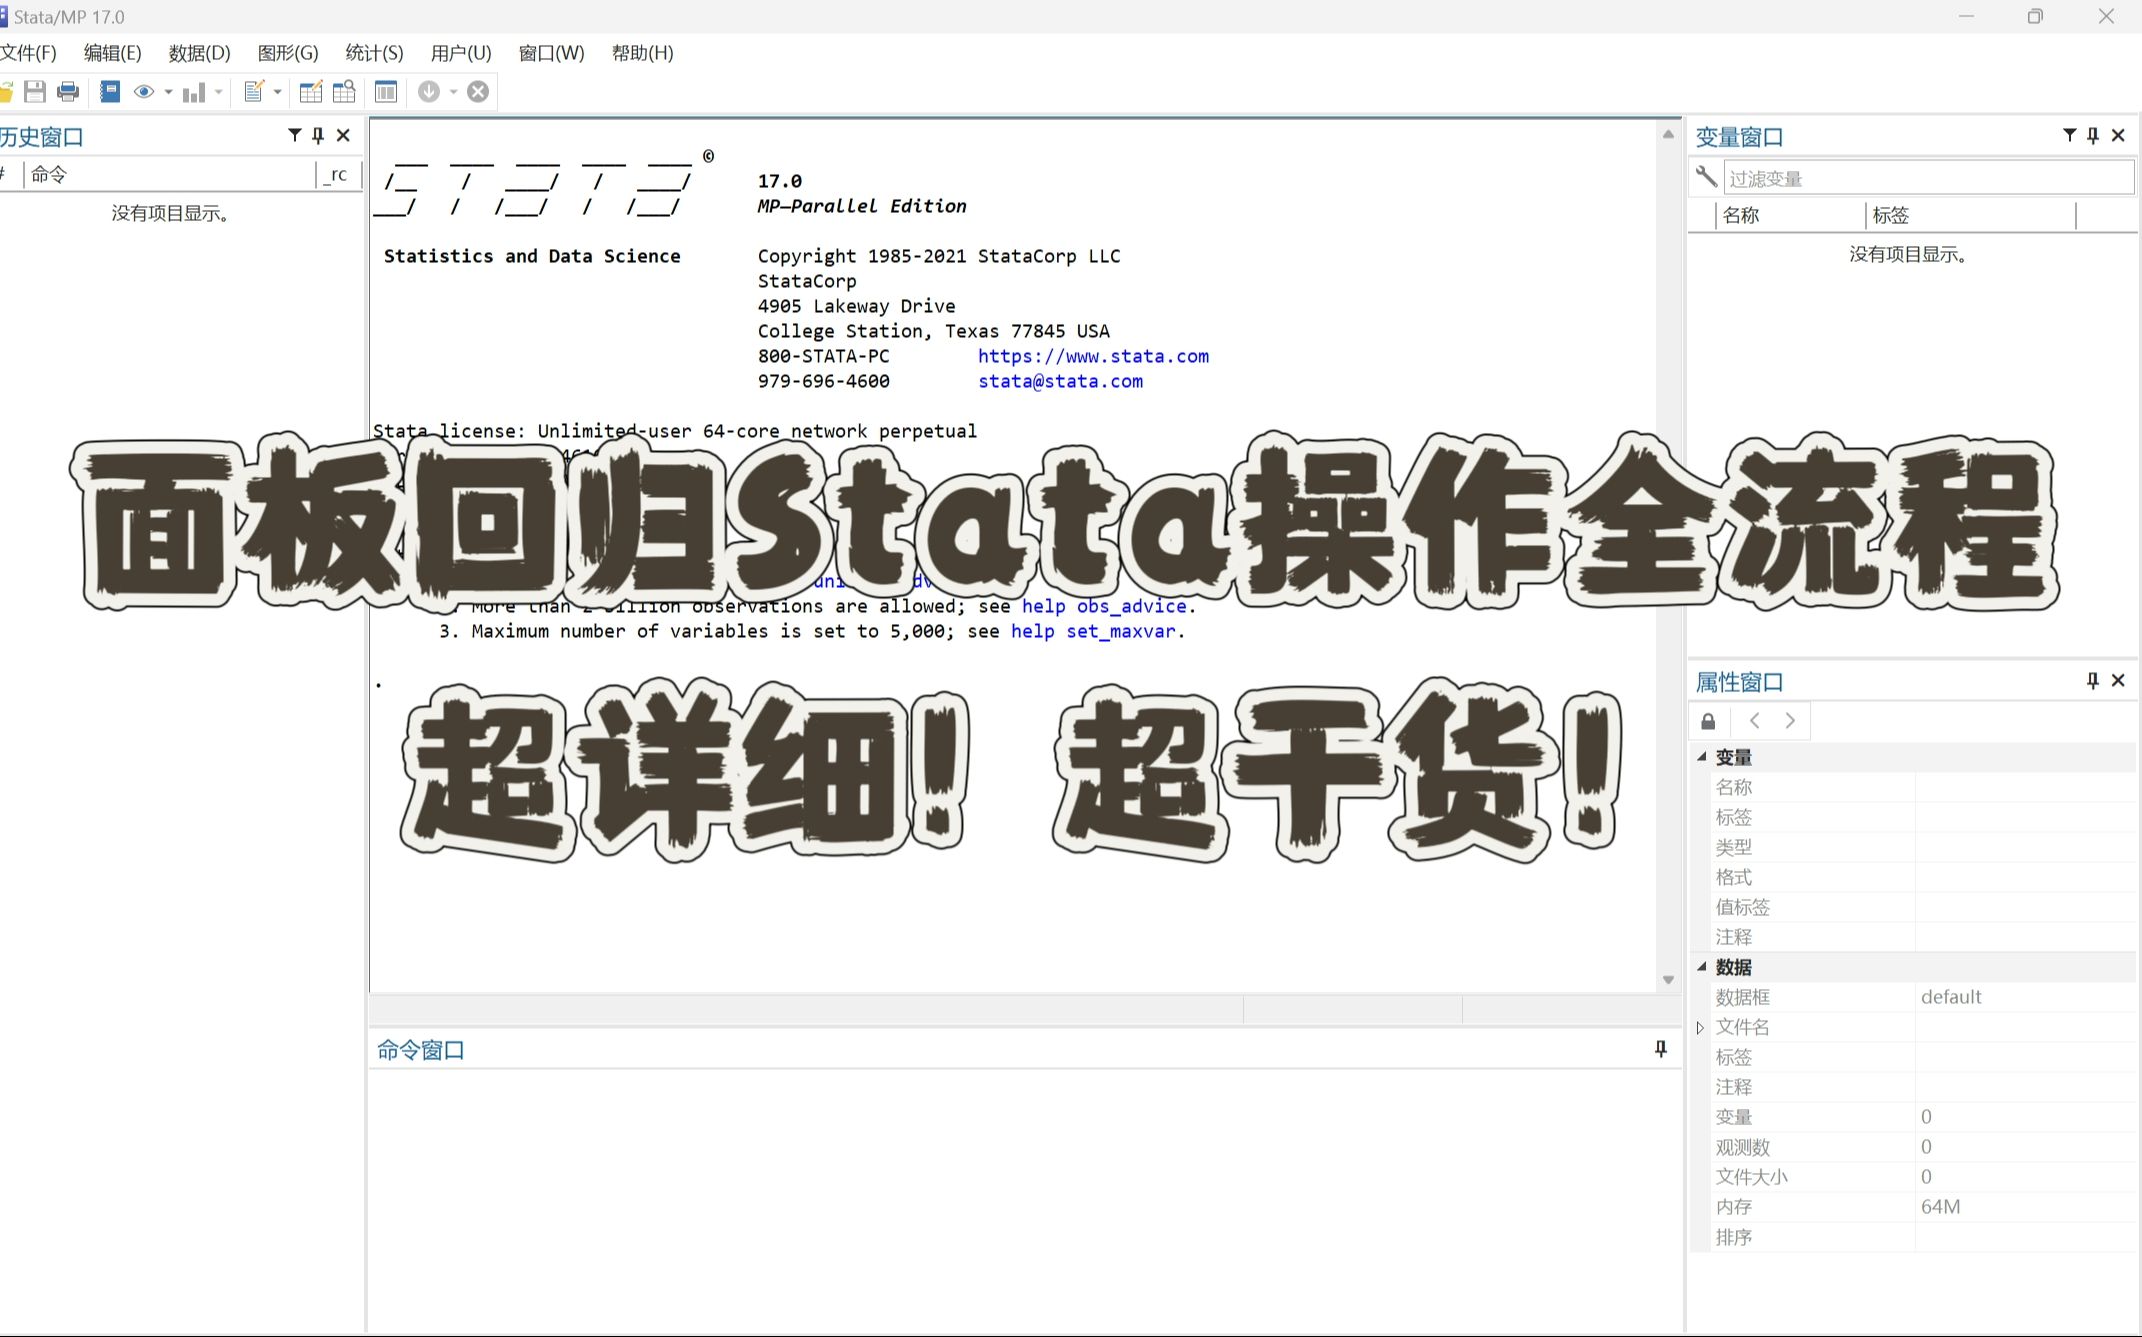Open the Variables Manager icon
The height and width of the screenshot is (1337, 2142).
[x=386, y=92]
